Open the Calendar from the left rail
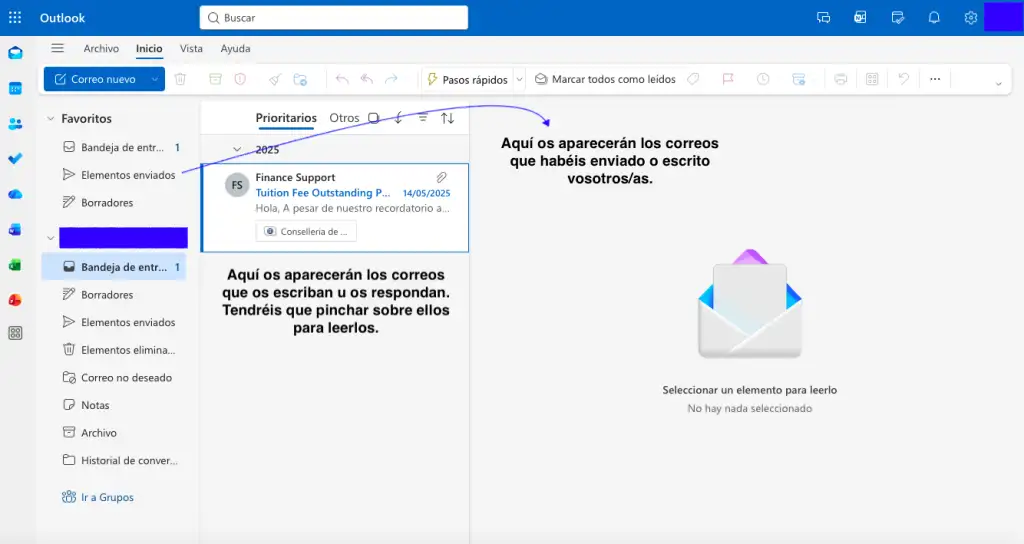1024x544 pixels. [x=15, y=89]
